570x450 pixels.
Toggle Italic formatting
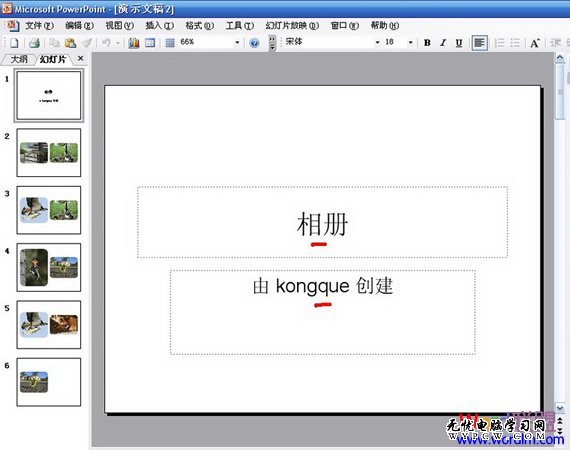443,43
